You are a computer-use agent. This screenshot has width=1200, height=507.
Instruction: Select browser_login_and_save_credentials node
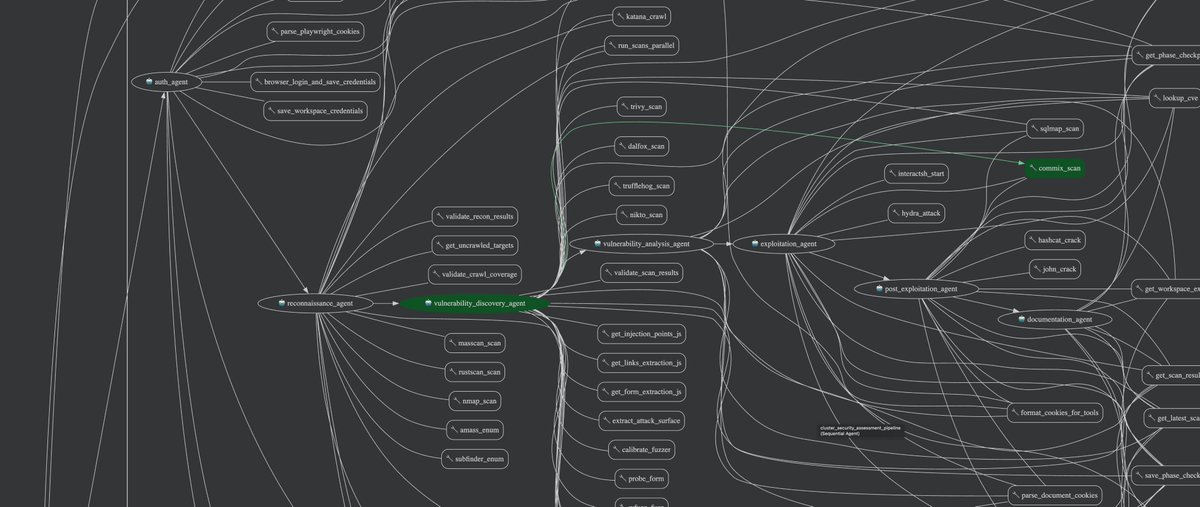click(314, 81)
